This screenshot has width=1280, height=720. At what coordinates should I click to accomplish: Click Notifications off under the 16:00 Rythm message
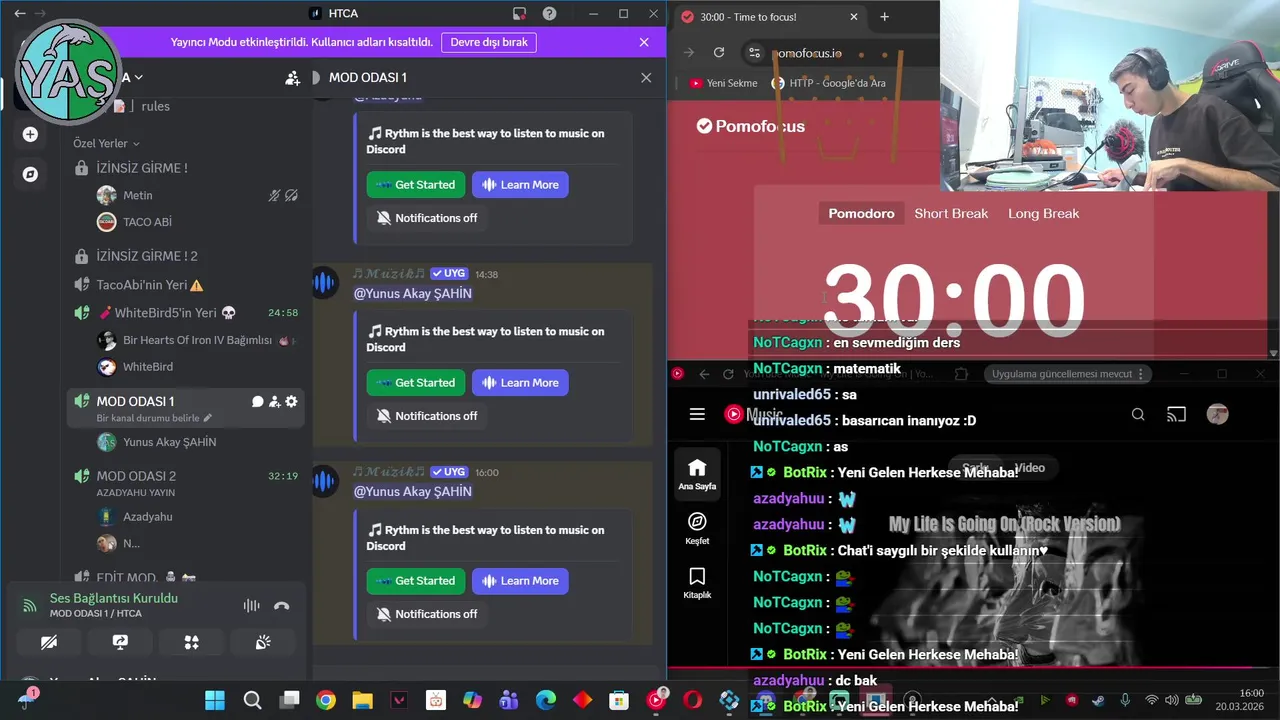point(427,614)
